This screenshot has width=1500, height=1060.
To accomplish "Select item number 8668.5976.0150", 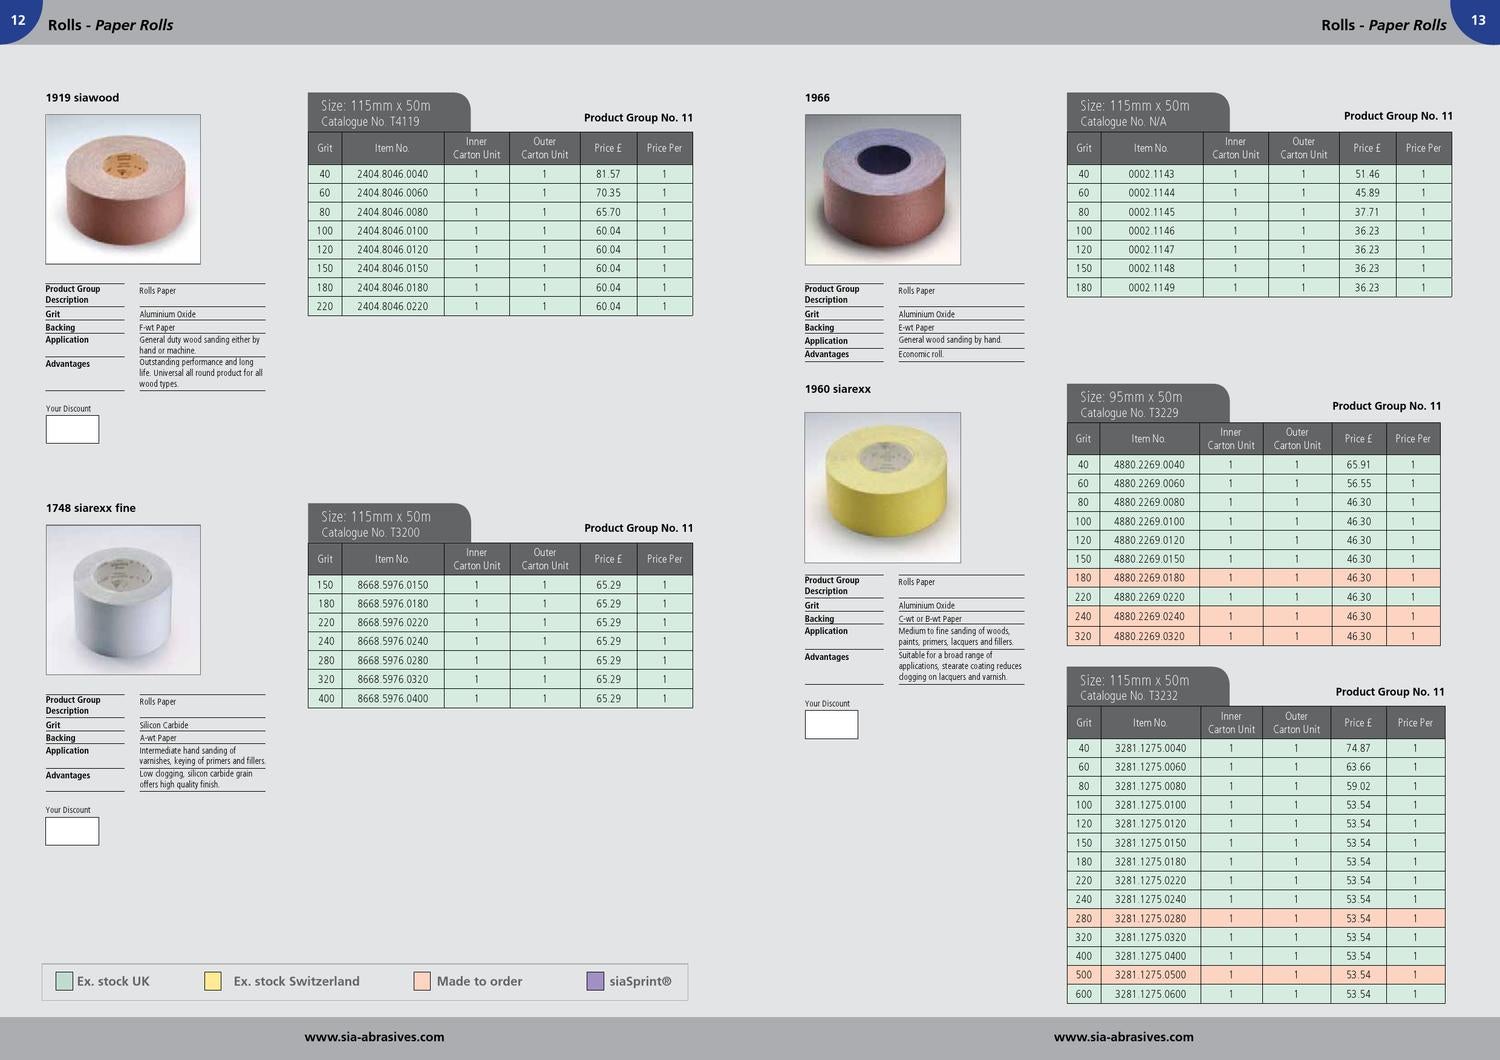I will tap(392, 585).
